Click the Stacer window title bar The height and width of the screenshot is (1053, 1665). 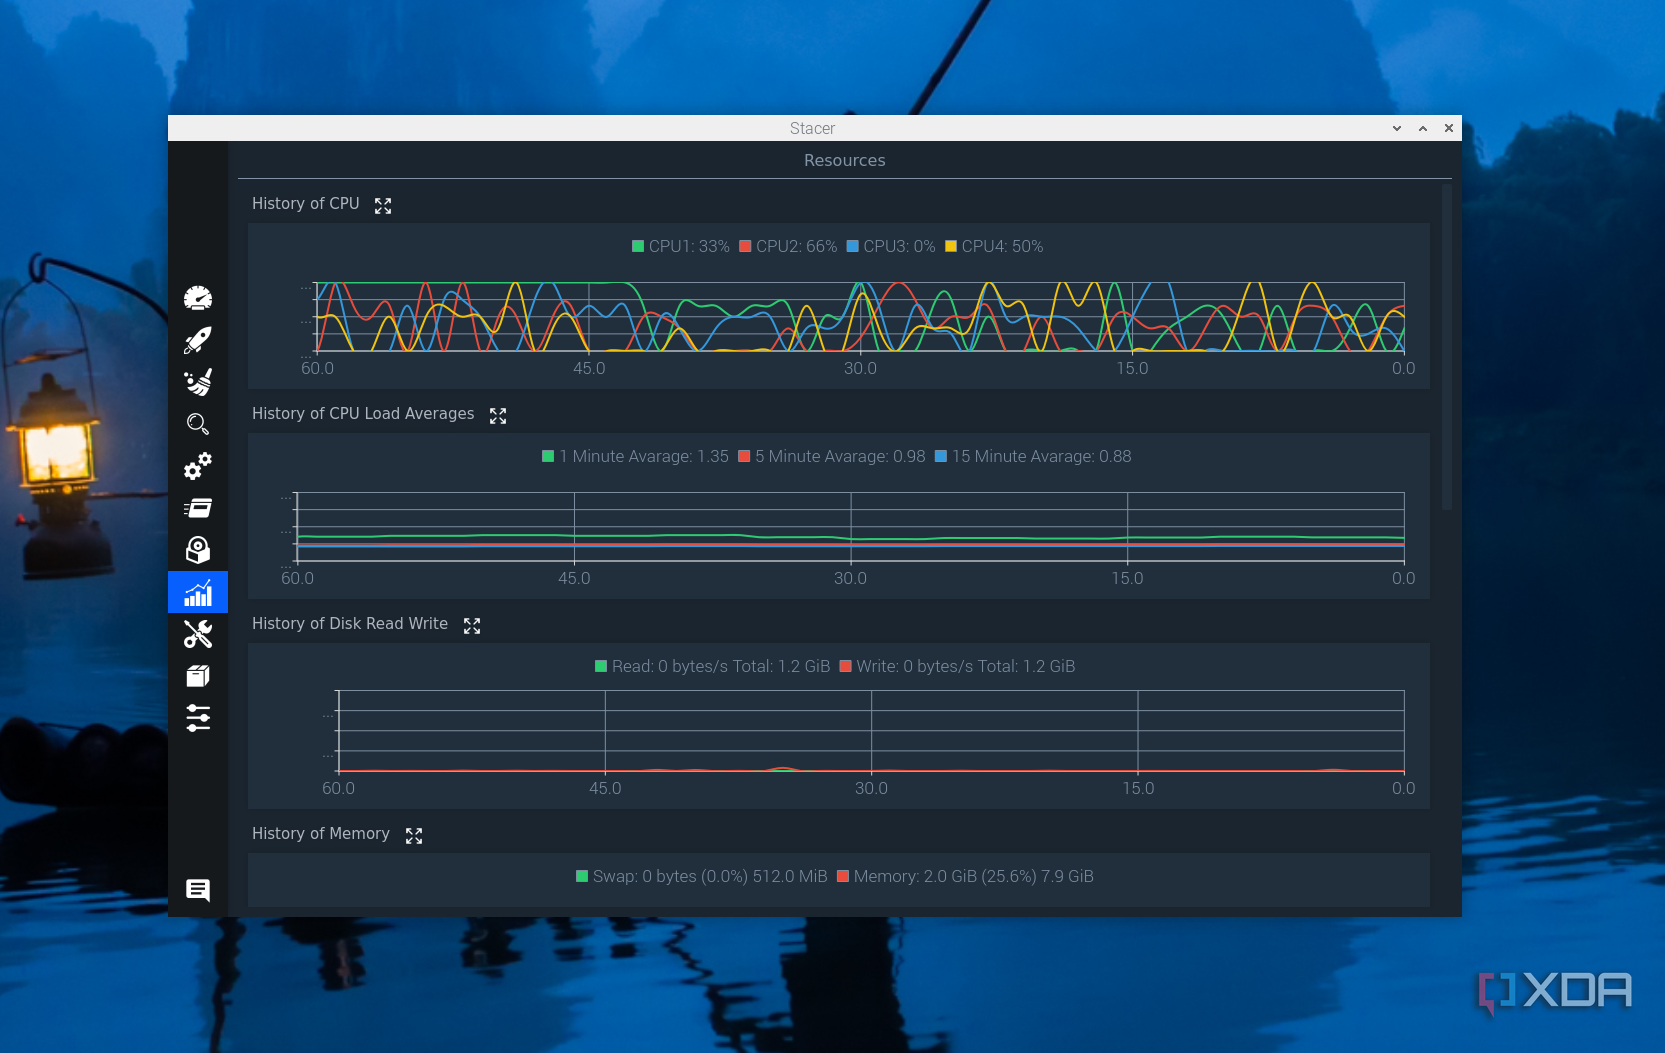815,128
